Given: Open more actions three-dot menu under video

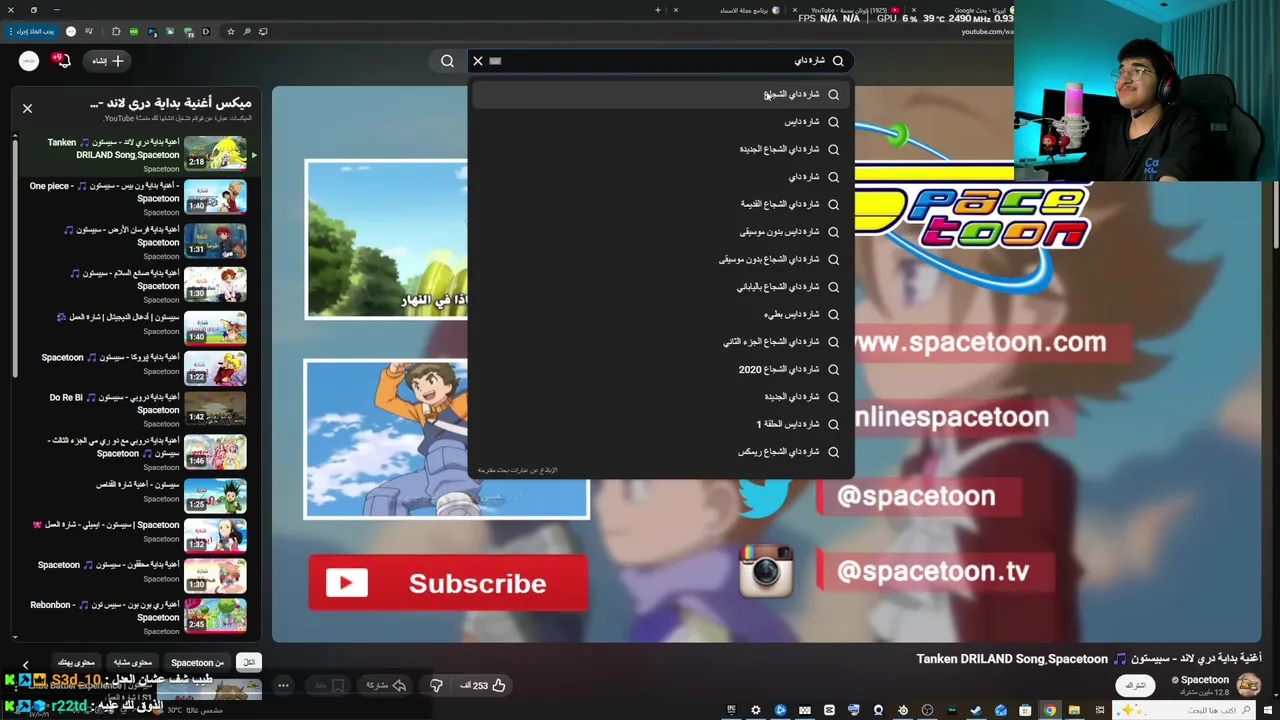Looking at the screenshot, I should (x=283, y=685).
